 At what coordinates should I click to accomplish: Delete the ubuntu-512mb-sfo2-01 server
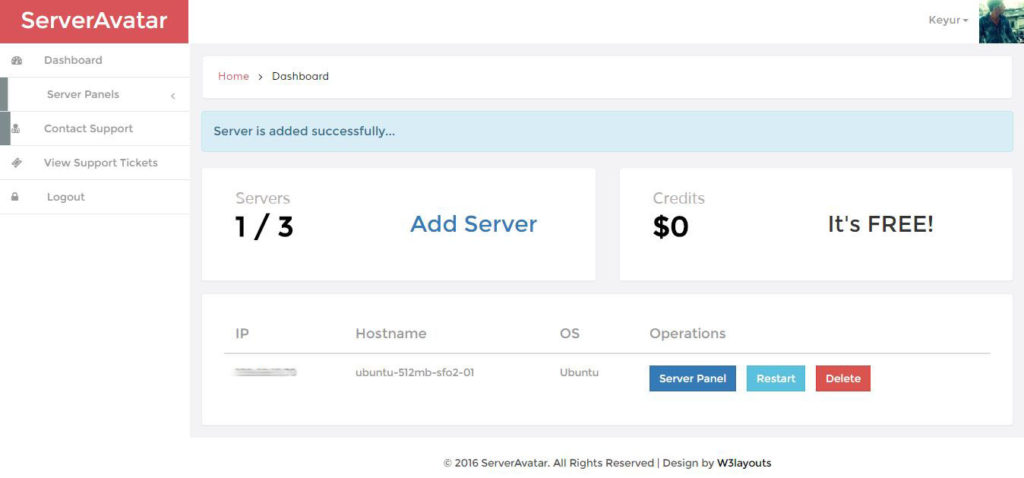tap(843, 378)
